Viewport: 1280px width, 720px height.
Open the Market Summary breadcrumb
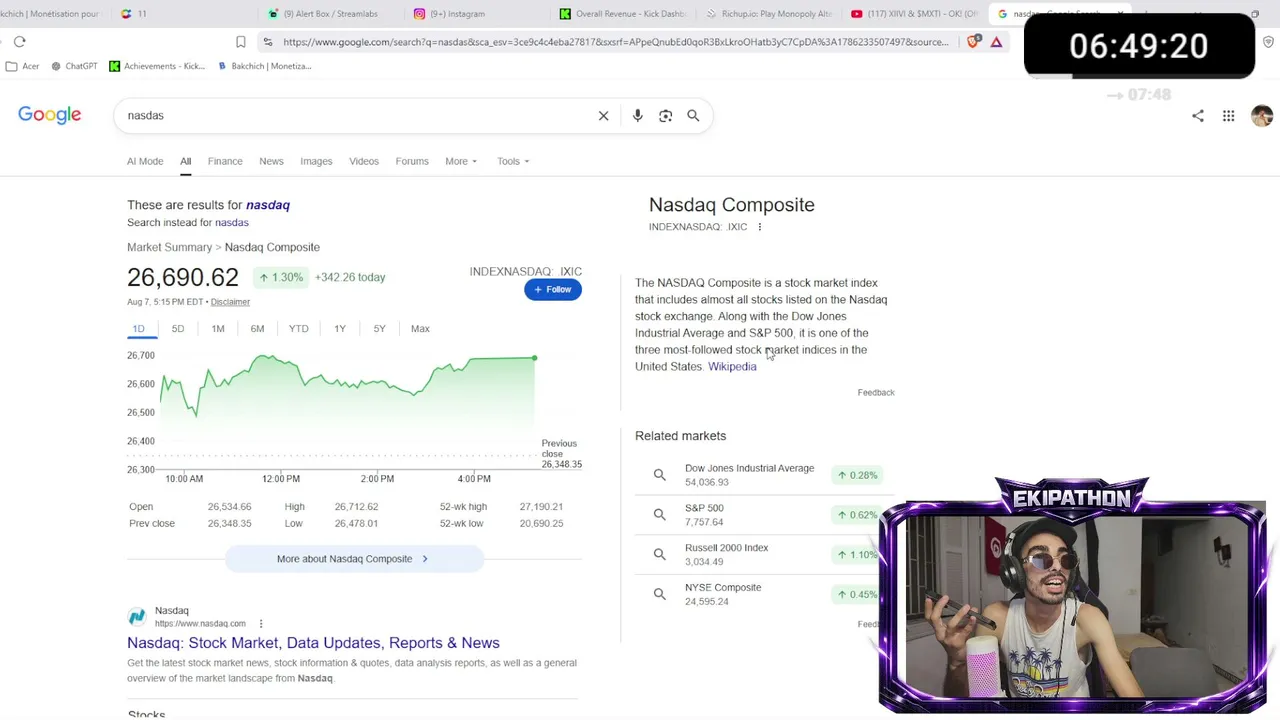[169, 247]
